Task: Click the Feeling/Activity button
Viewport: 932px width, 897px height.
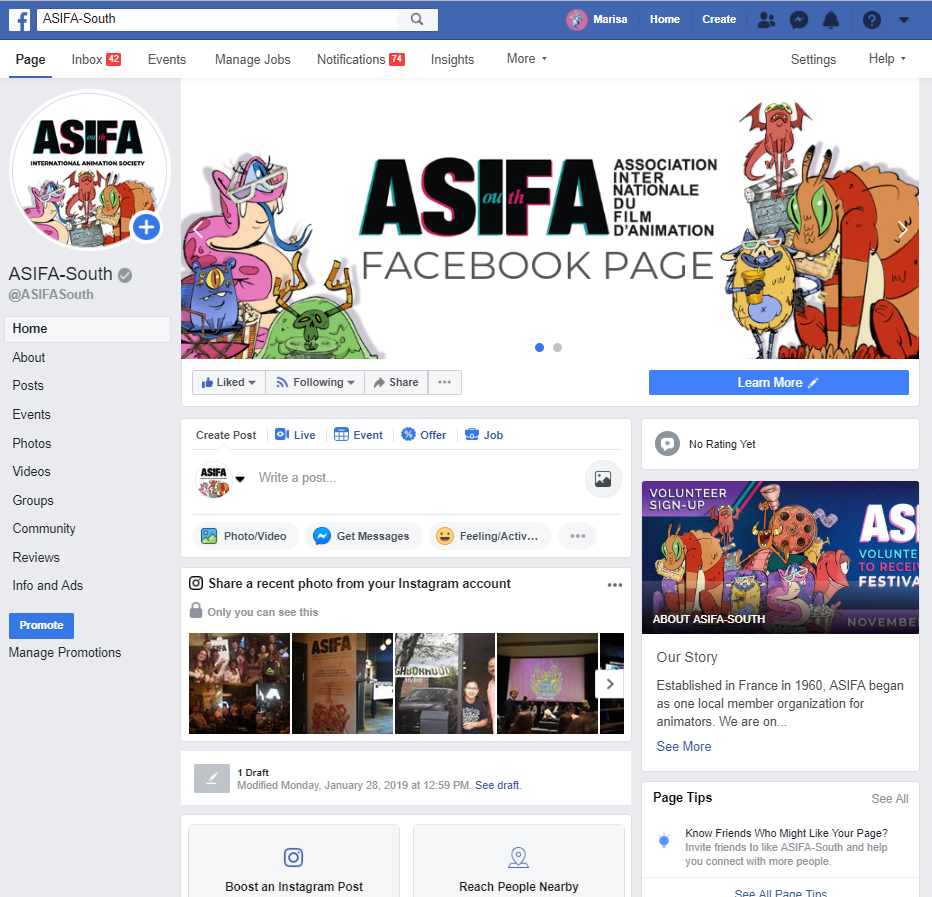Action: (490, 536)
